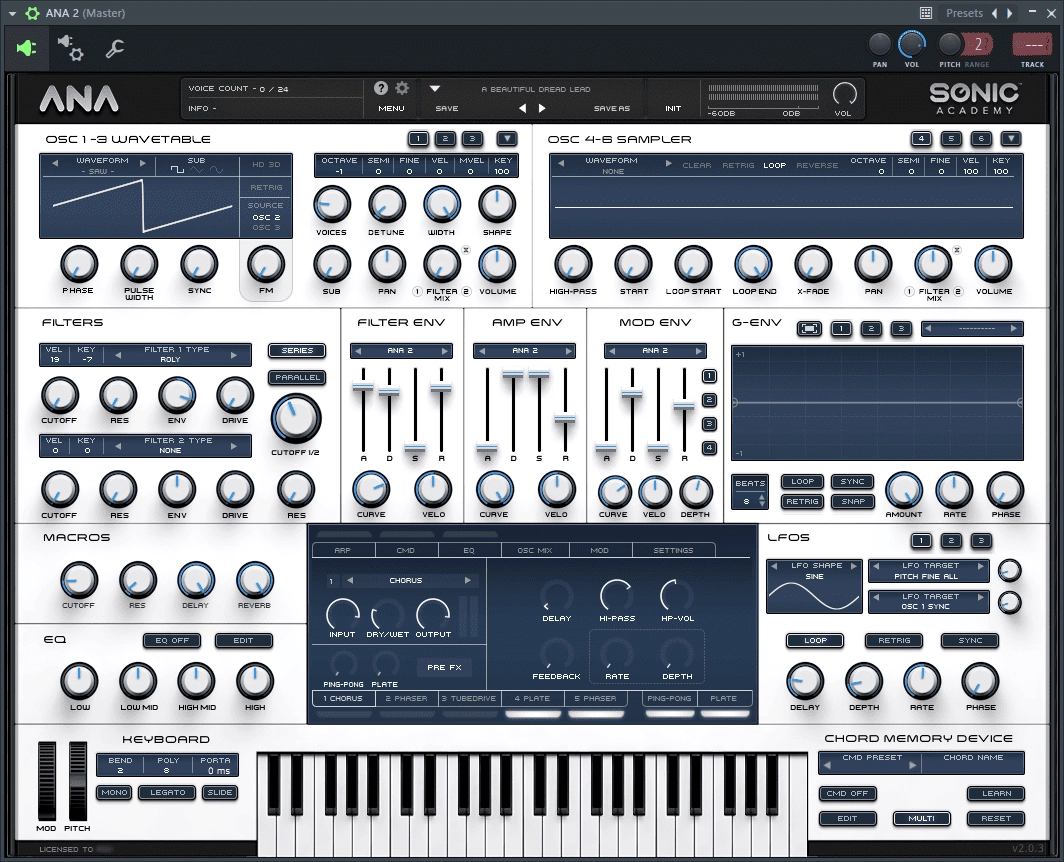1064x862 pixels.
Task: Click the Filter Env Attack slider
Action: (x=363, y=386)
